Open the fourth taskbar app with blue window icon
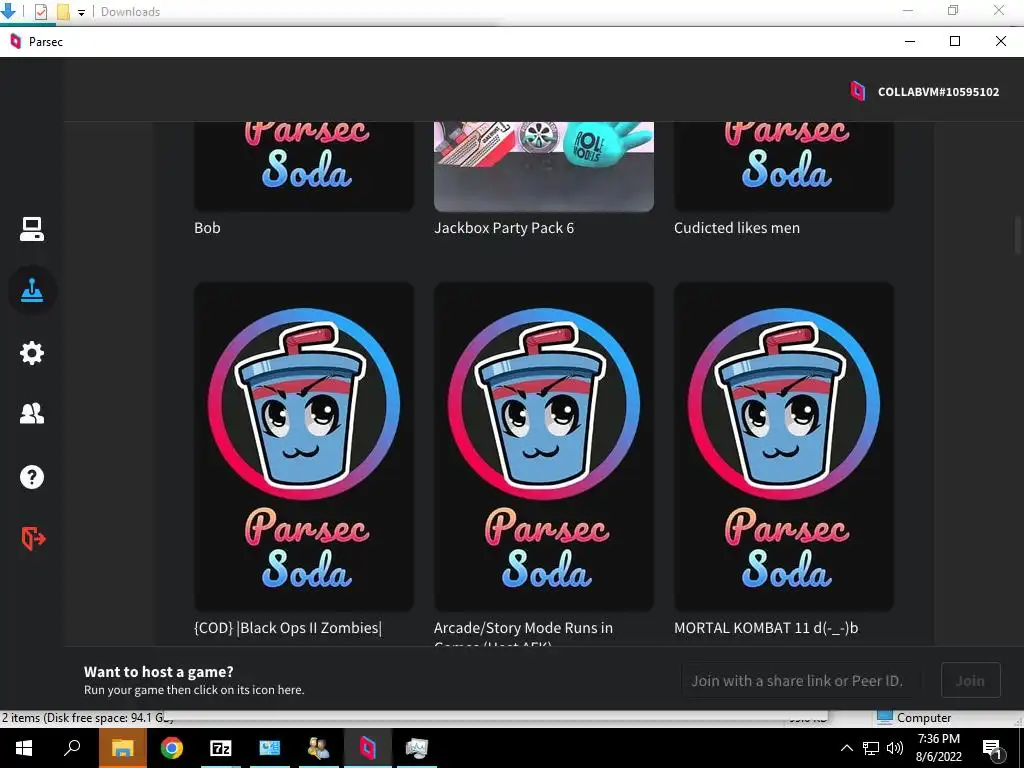The height and width of the screenshot is (768, 1024). pyautogui.click(x=270, y=748)
